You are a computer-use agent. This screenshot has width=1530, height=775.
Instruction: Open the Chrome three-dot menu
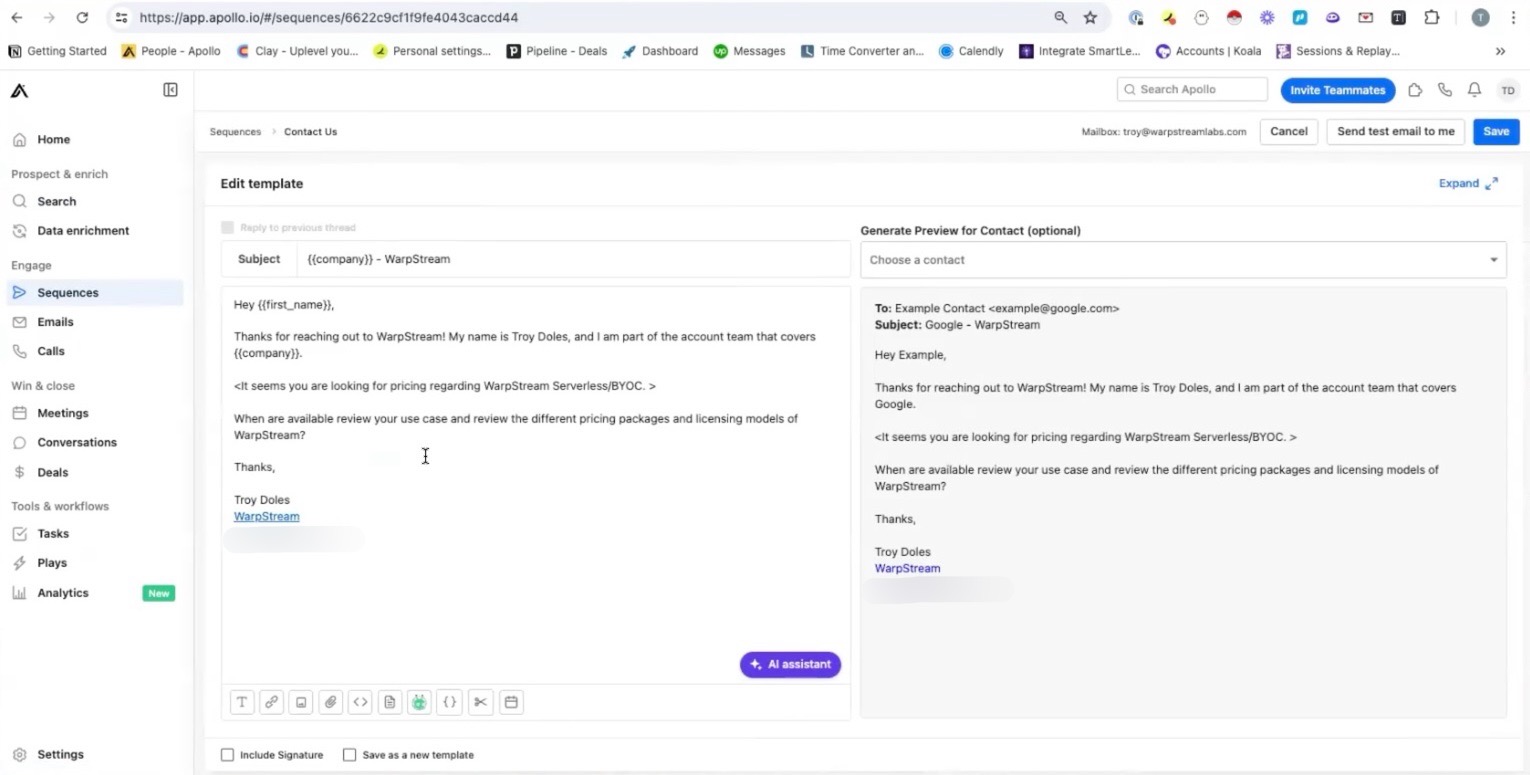tap(1513, 17)
